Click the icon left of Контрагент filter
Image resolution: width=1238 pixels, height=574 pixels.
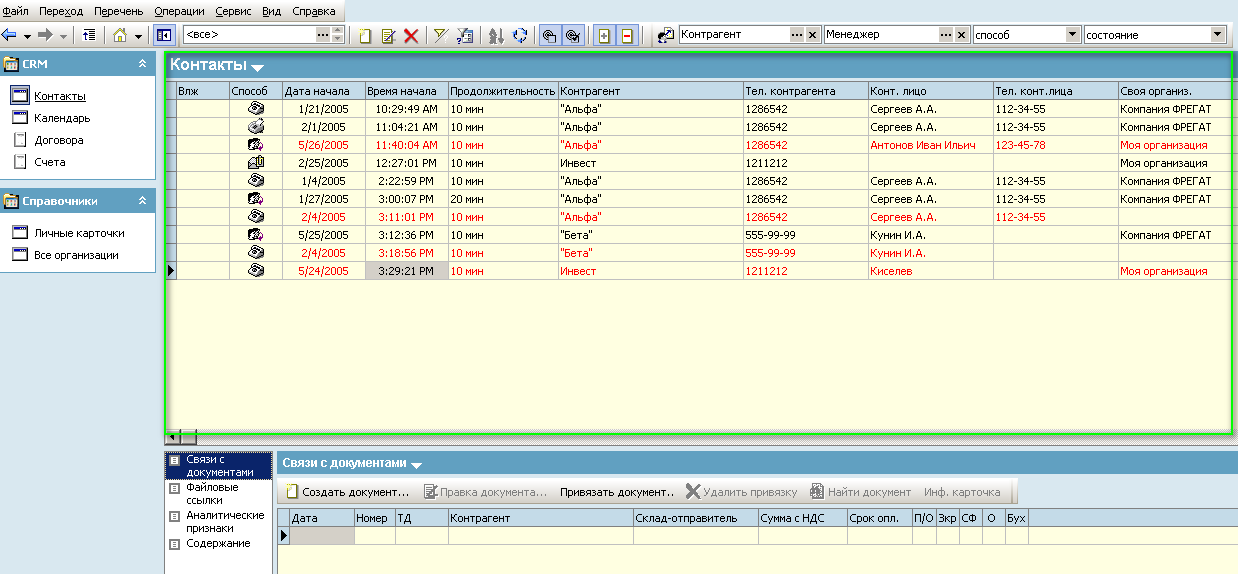click(x=666, y=35)
